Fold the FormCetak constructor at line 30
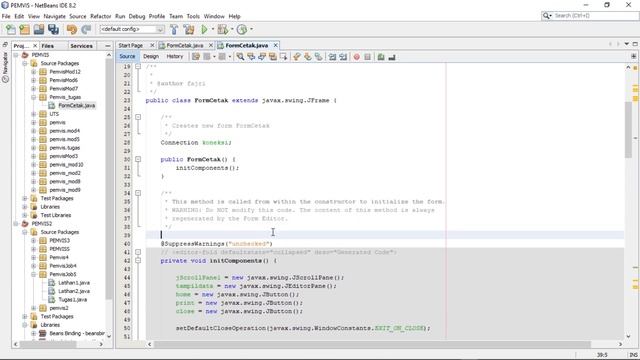 (138, 159)
